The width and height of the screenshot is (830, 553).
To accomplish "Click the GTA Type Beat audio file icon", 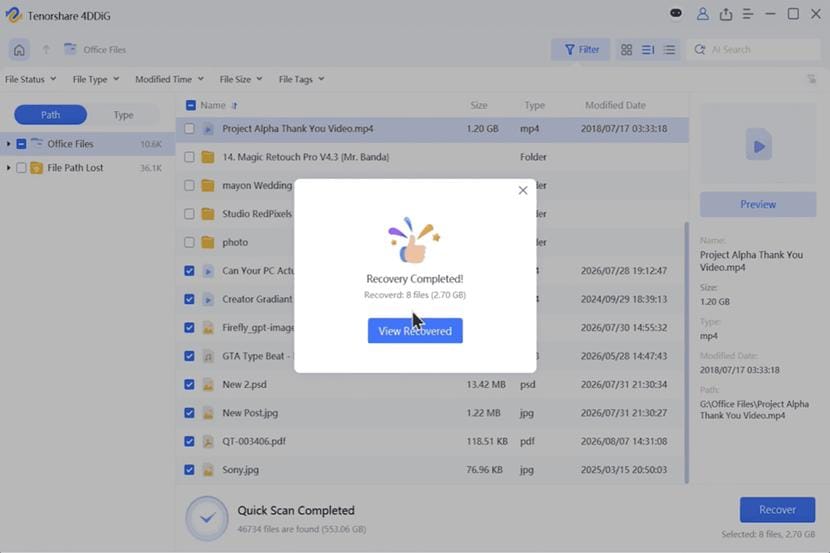I will coord(208,356).
